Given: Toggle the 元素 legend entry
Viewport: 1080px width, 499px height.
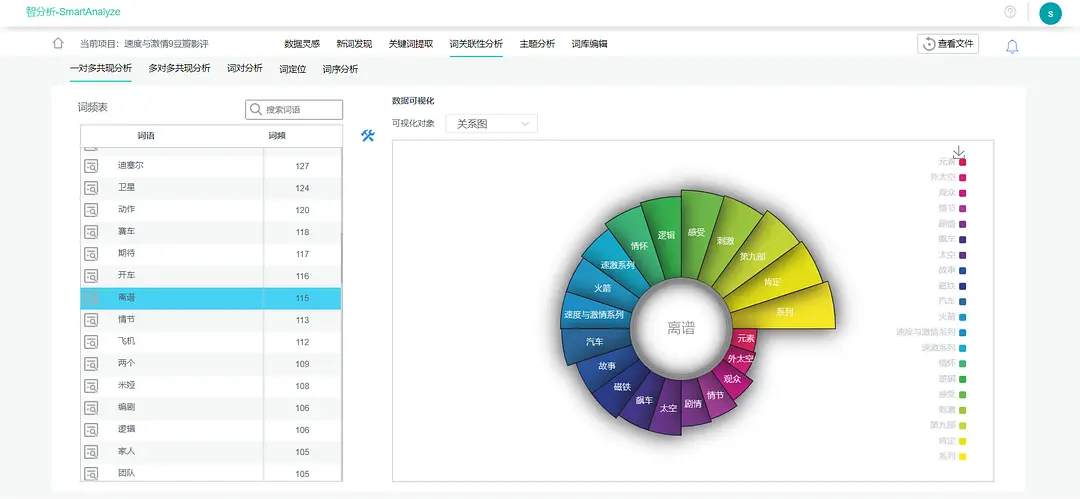Looking at the screenshot, I should 952,162.
